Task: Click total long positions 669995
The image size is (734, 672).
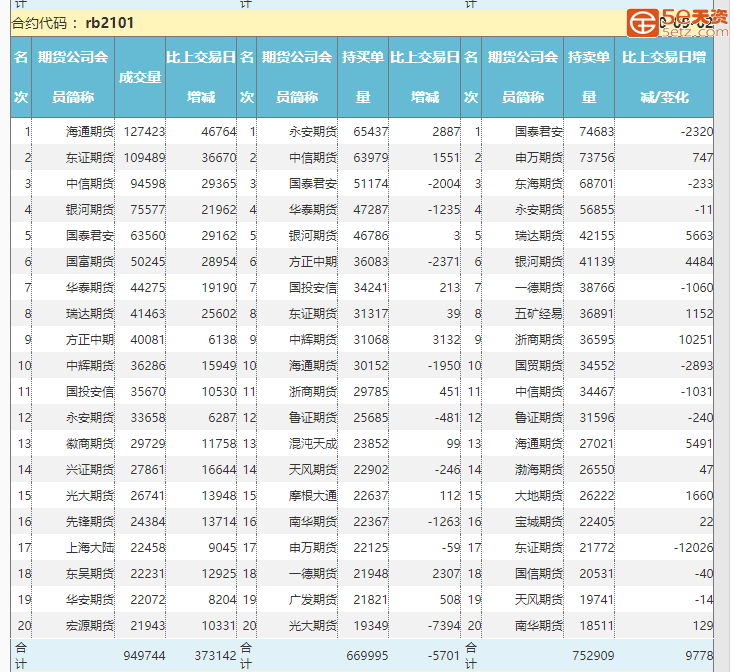Action: 367,656
